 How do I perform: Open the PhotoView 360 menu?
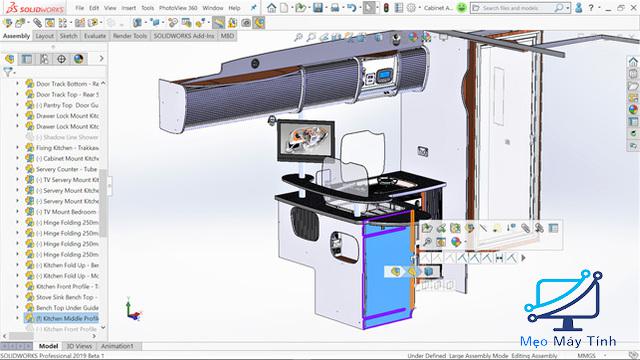pos(178,8)
